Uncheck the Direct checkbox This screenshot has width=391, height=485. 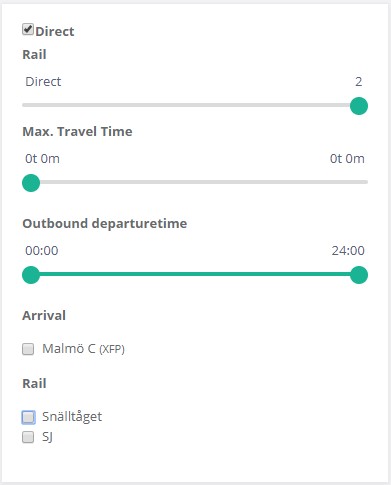(28, 29)
